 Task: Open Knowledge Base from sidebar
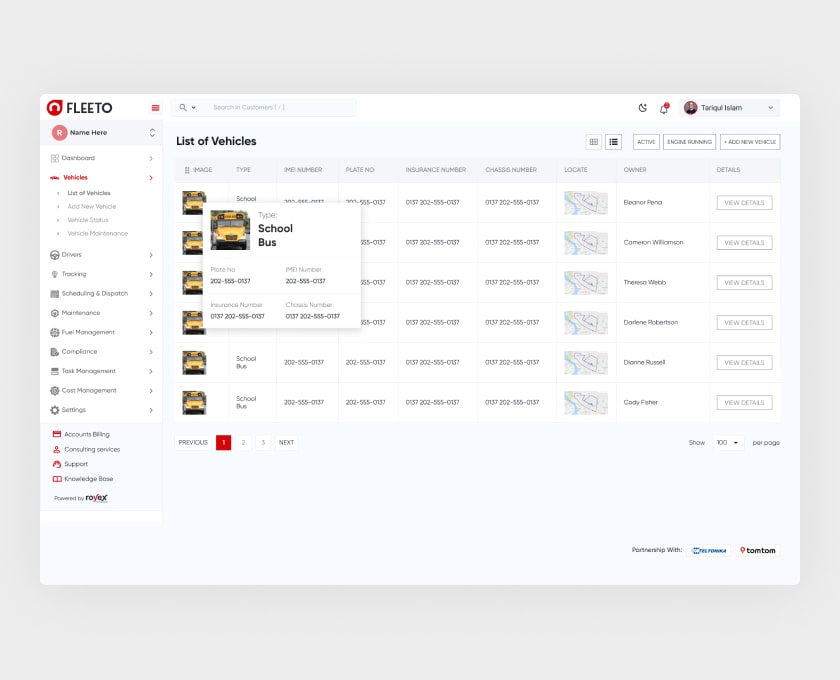[x=88, y=479]
